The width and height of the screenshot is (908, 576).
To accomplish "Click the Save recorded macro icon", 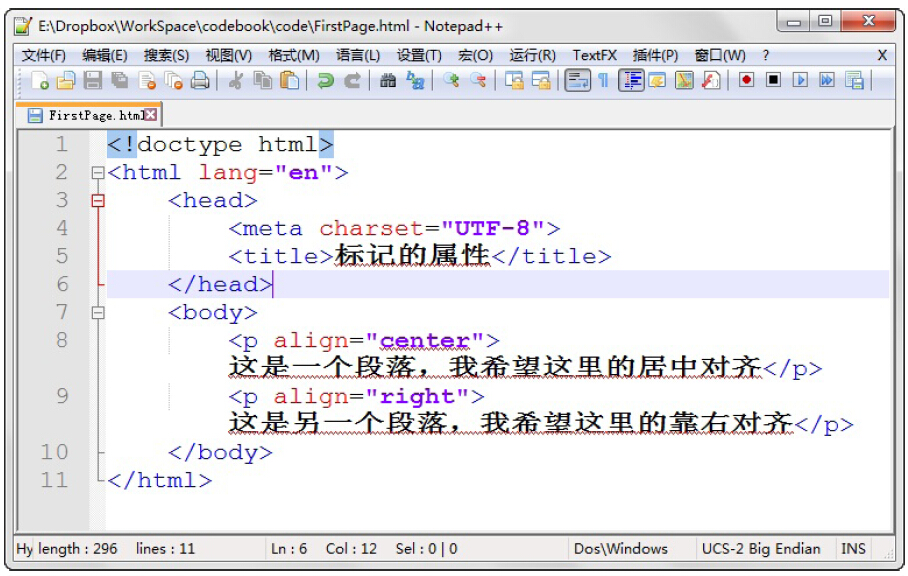I will click(x=854, y=80).
